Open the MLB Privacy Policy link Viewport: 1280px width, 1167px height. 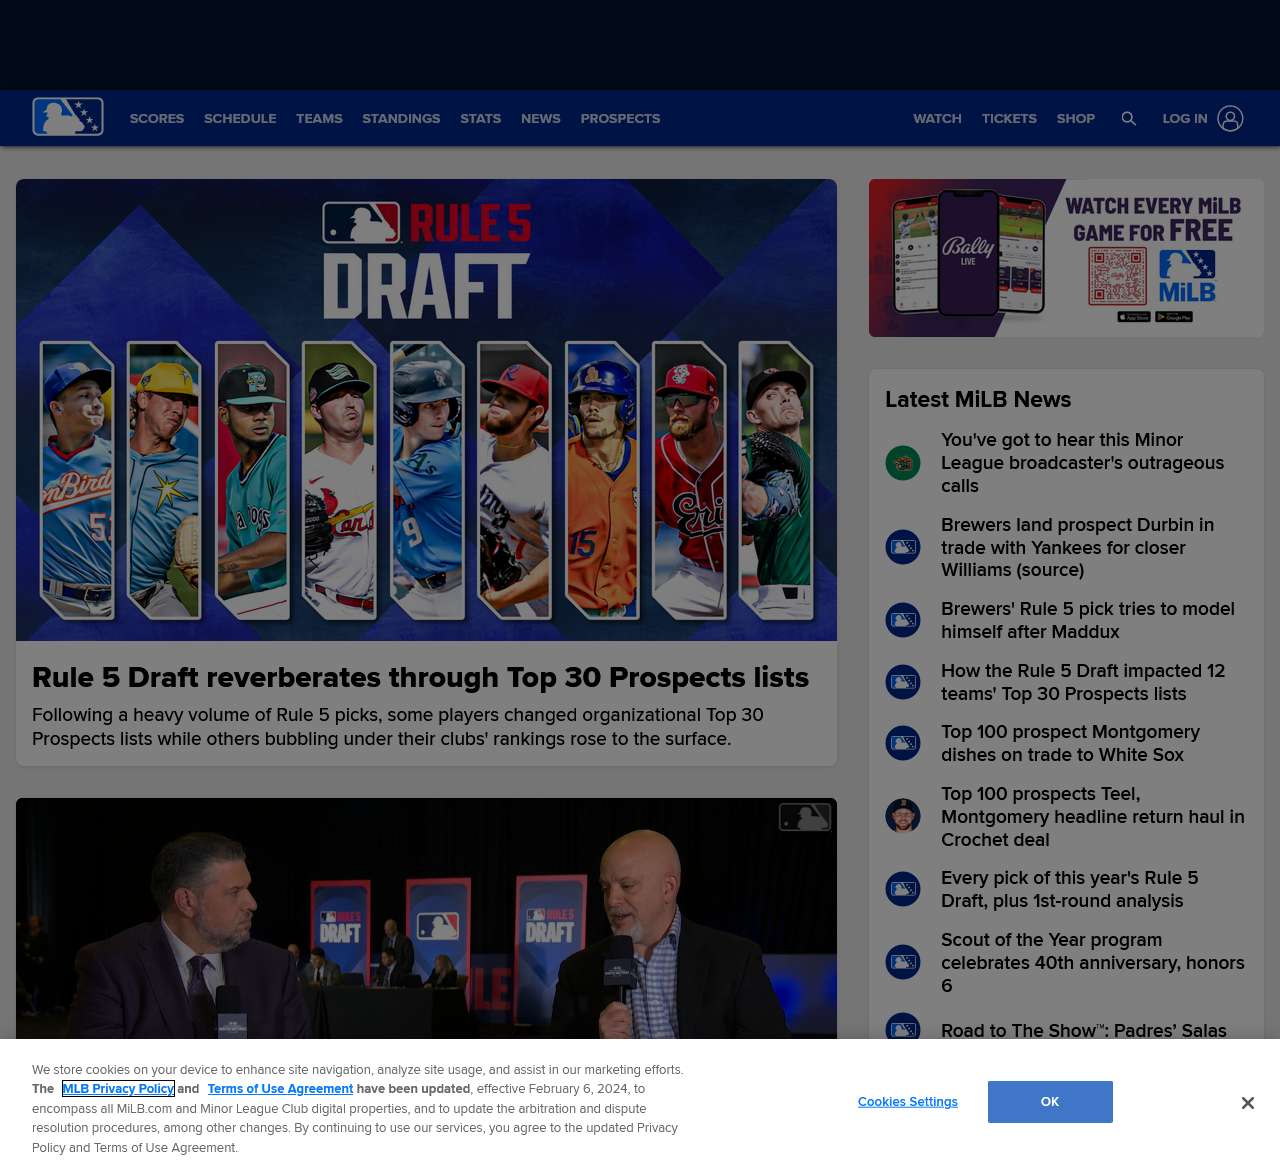[x=118, y=1089]
